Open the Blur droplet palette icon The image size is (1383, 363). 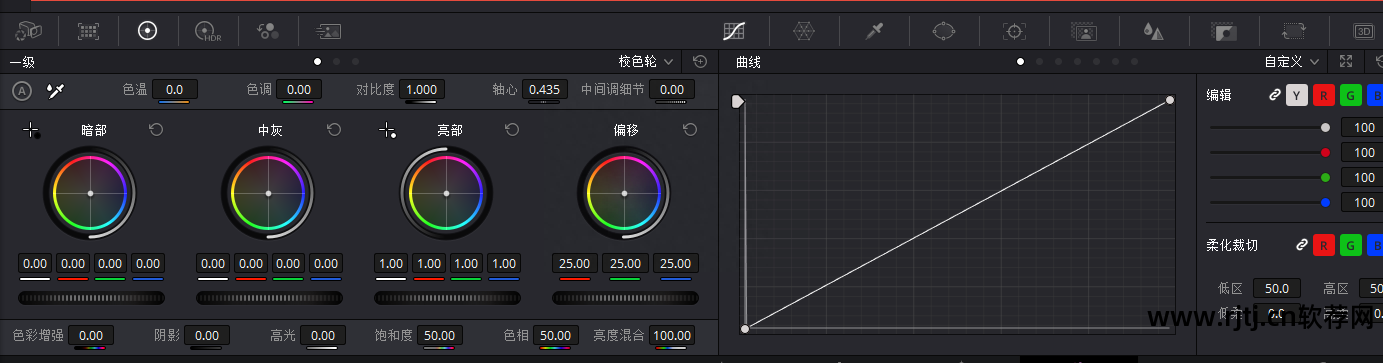pos(1154,31)
